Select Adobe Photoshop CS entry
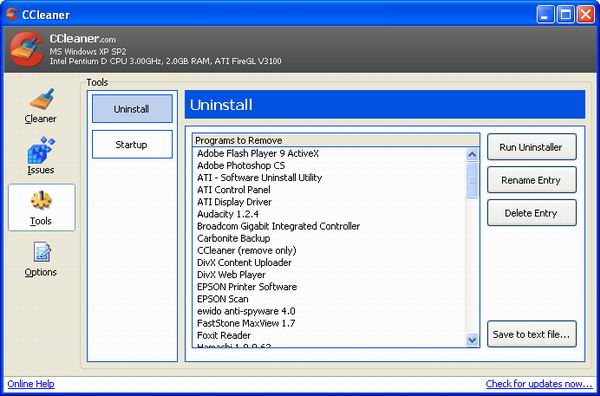600x396 pixels. (241, 166)
